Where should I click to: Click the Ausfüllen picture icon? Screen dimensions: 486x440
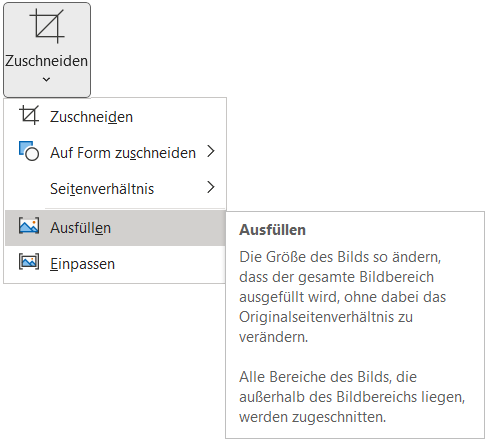[29, 226]
